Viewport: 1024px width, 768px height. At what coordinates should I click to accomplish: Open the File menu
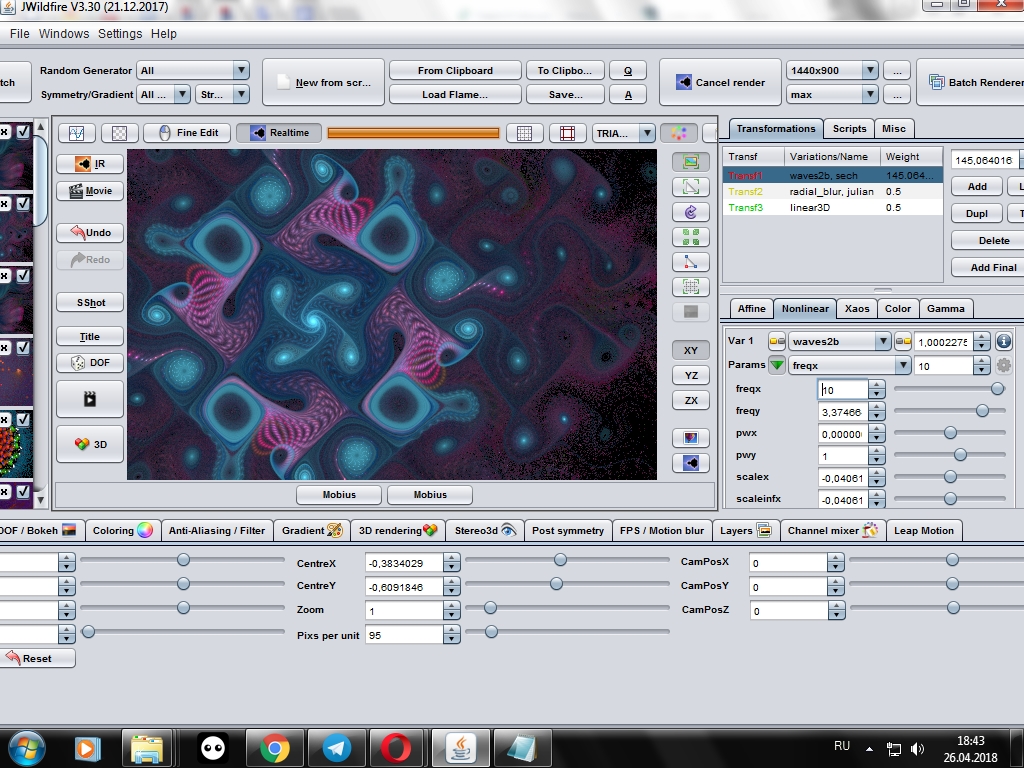20,33
